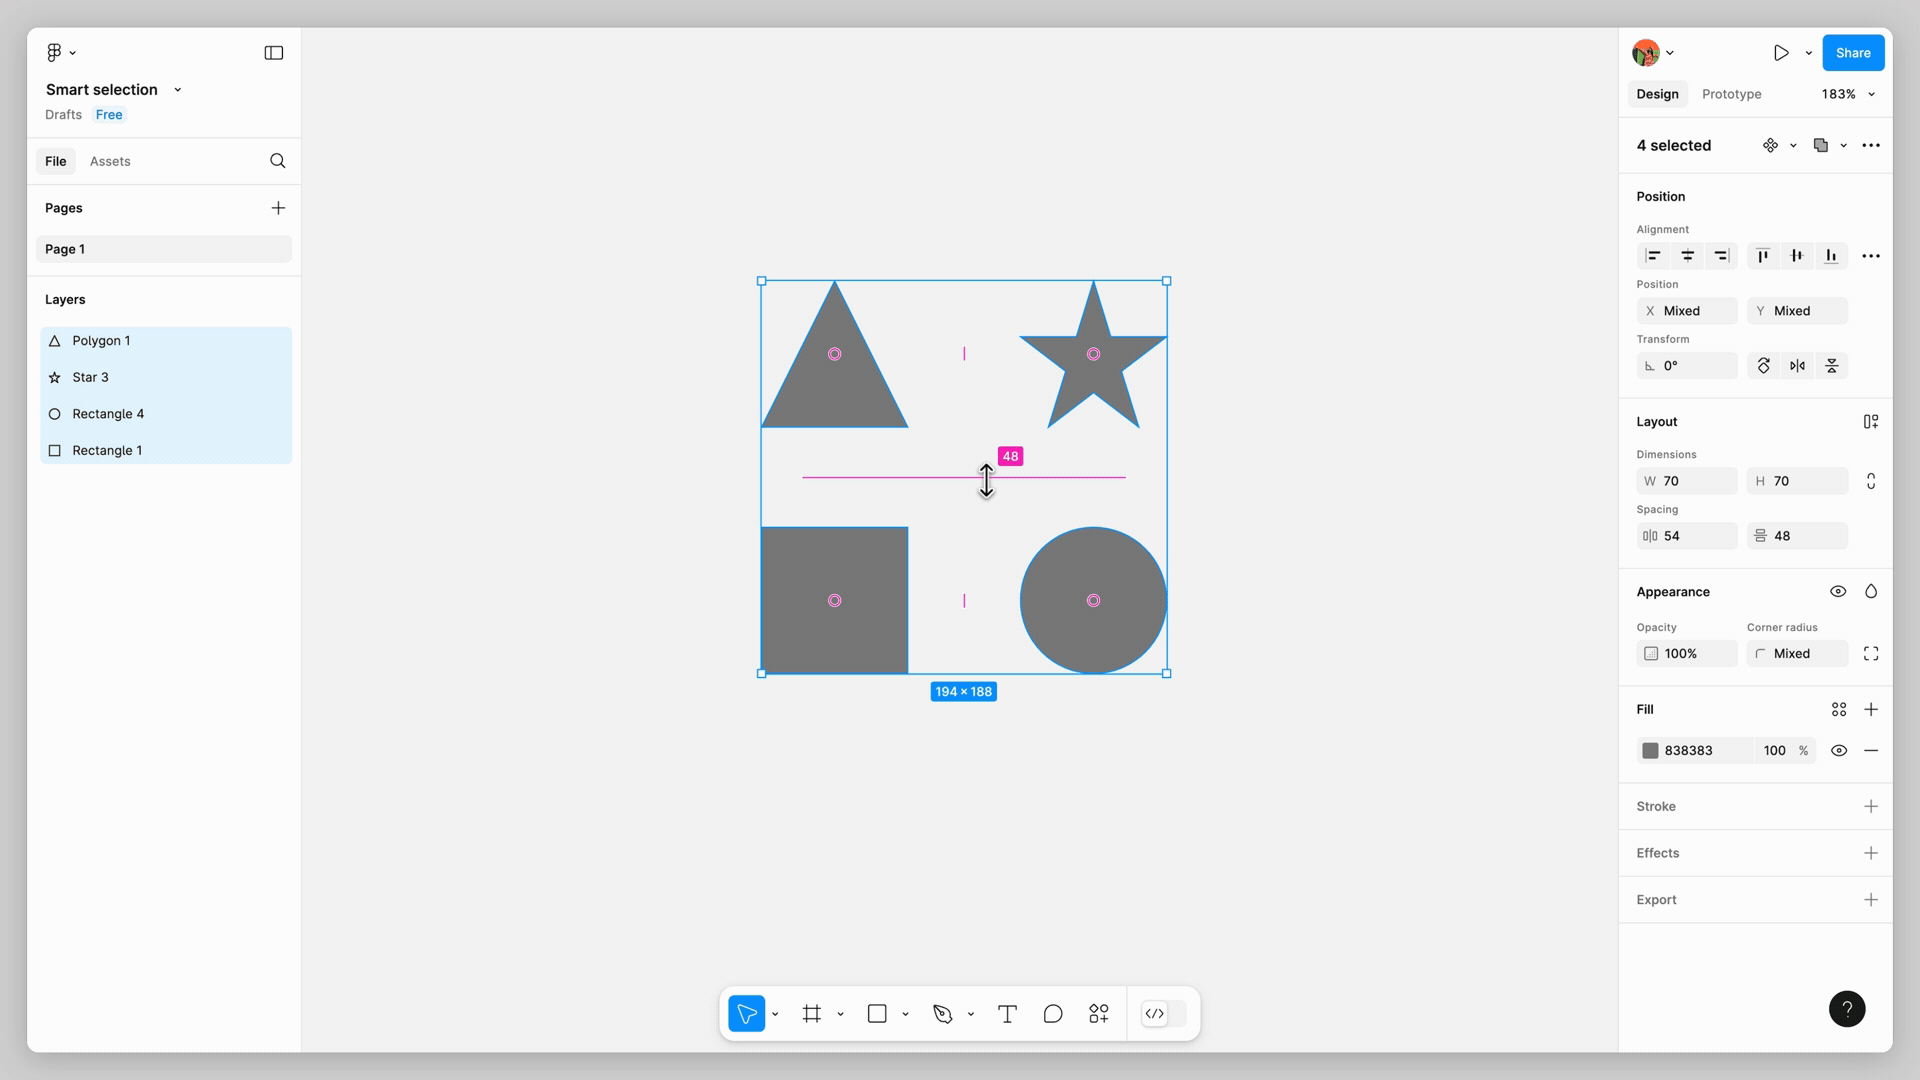
Task: Click the Align vertical centers icon
Action: [x=1797, y=256]
